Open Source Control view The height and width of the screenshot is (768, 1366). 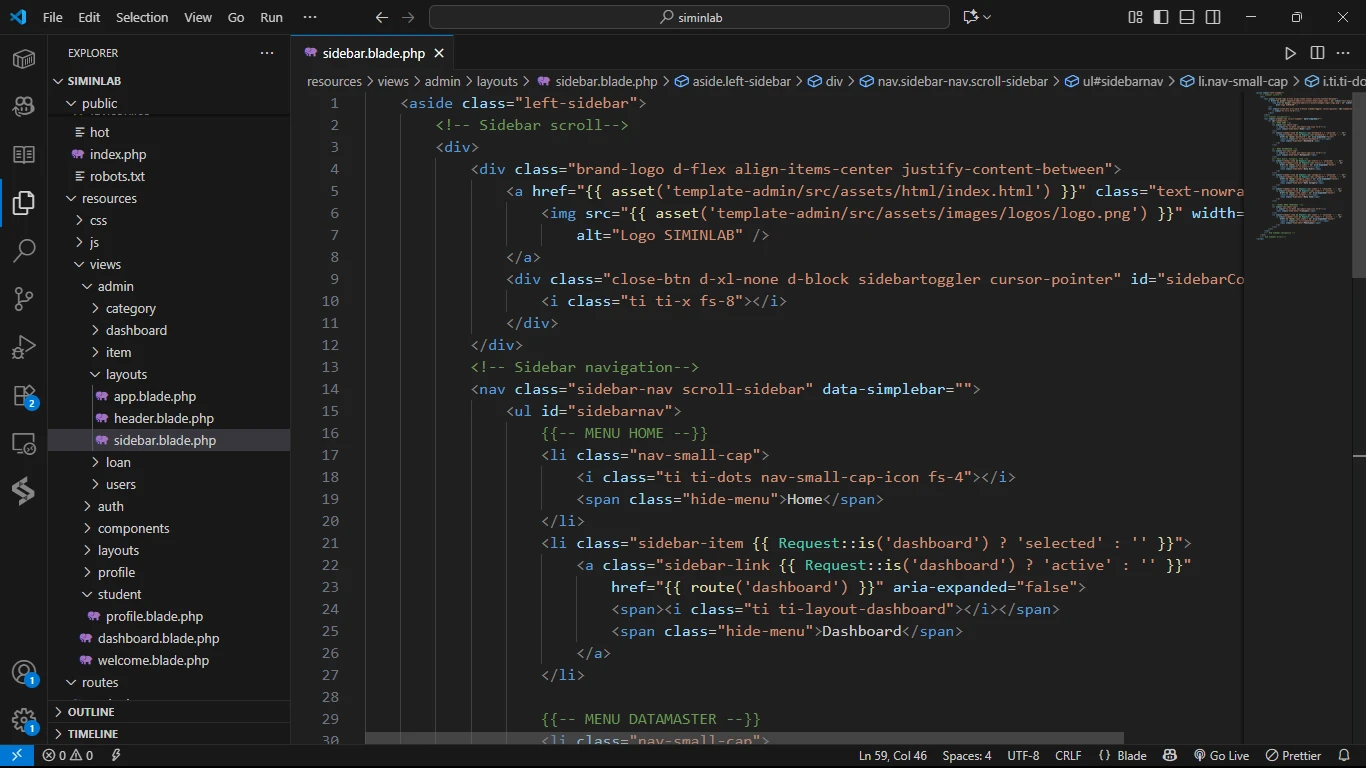(24, 298)
